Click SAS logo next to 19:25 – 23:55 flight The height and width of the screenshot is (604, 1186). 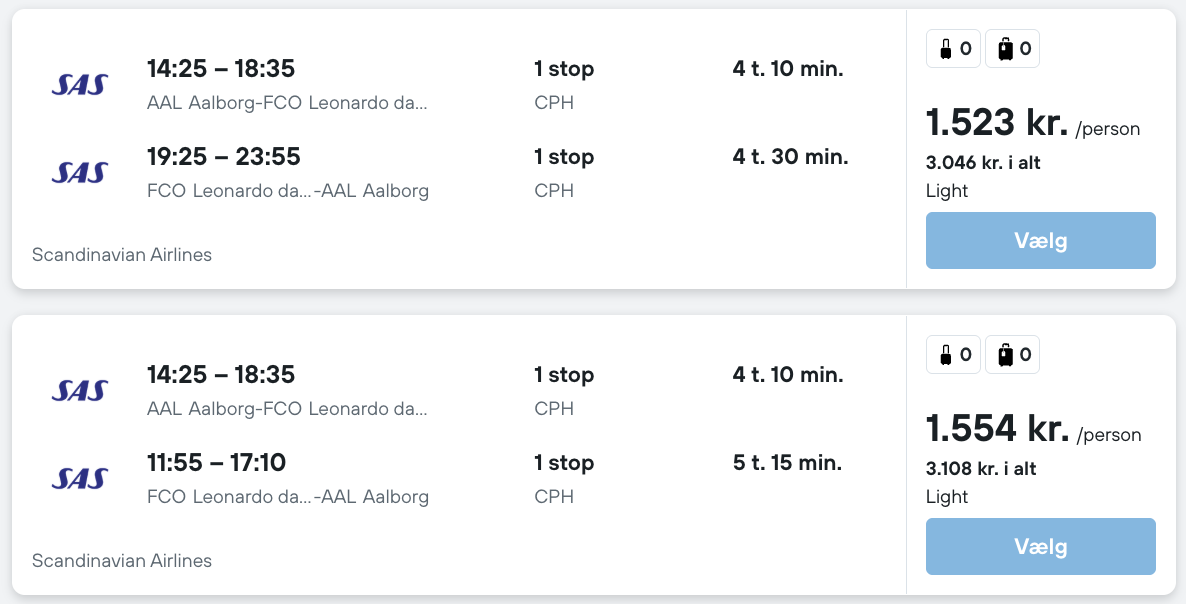pos(79,173)
